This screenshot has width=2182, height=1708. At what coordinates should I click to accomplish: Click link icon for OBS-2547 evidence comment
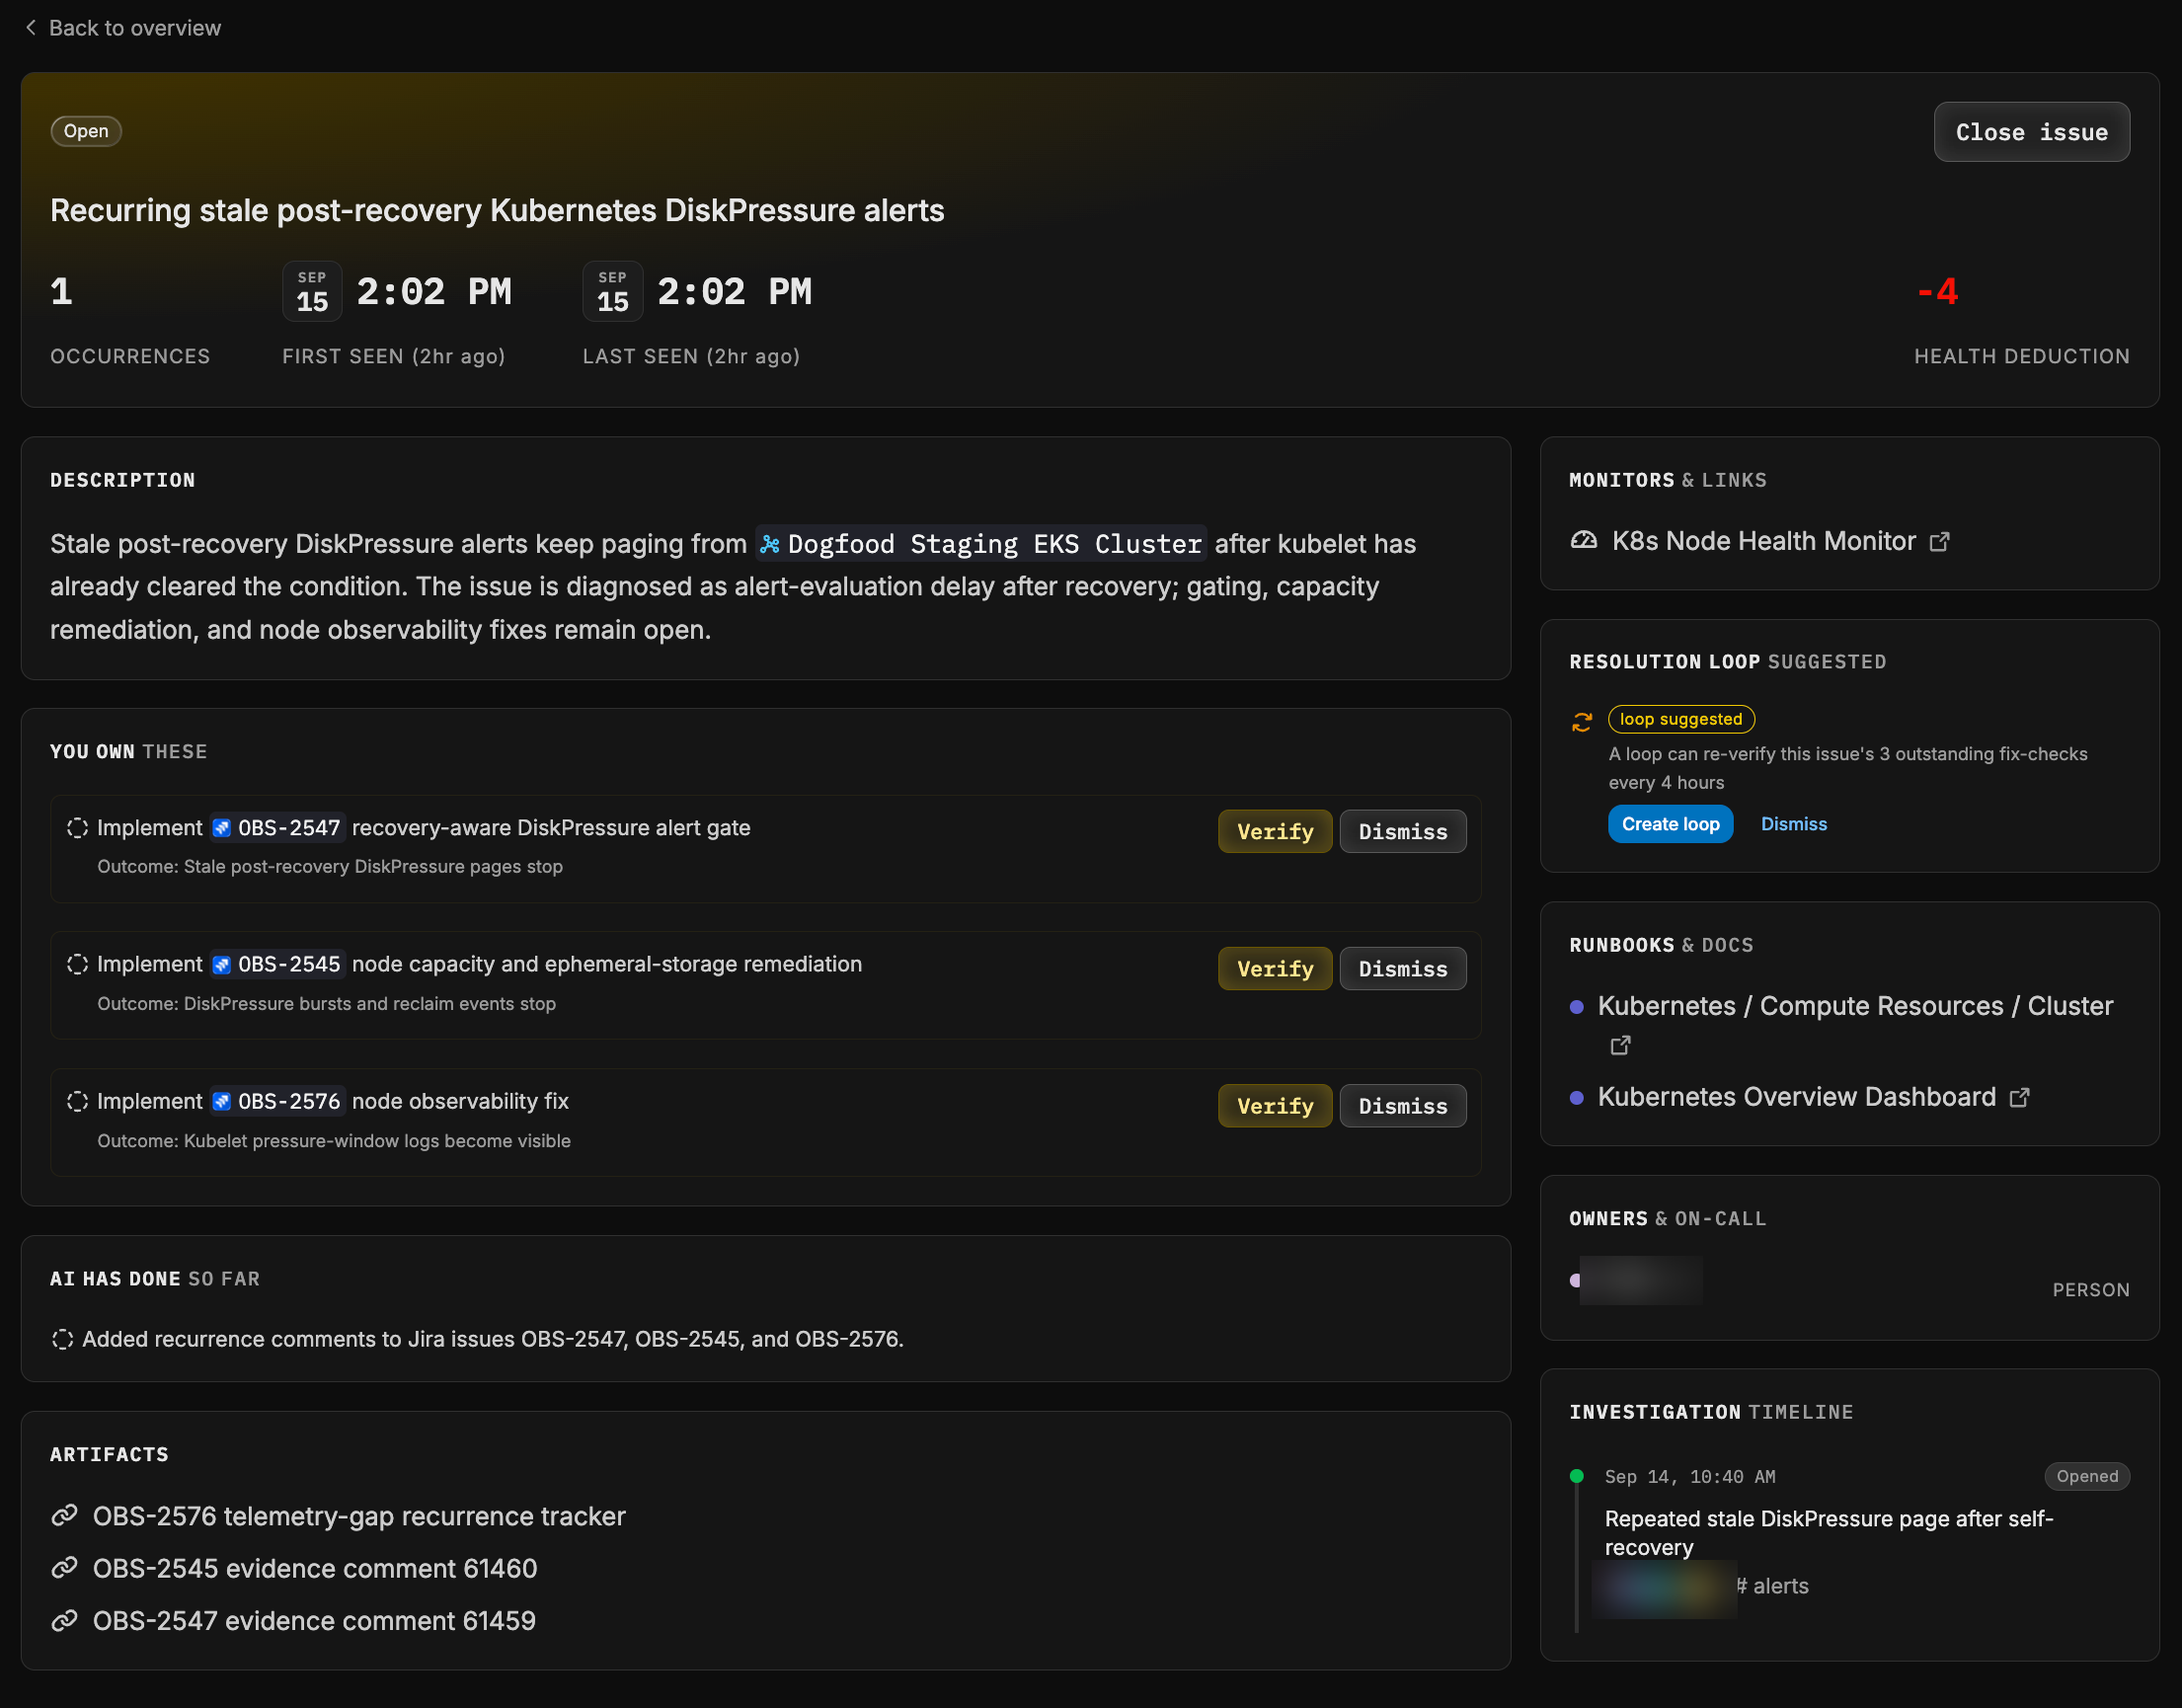[x=65, y=1620]
